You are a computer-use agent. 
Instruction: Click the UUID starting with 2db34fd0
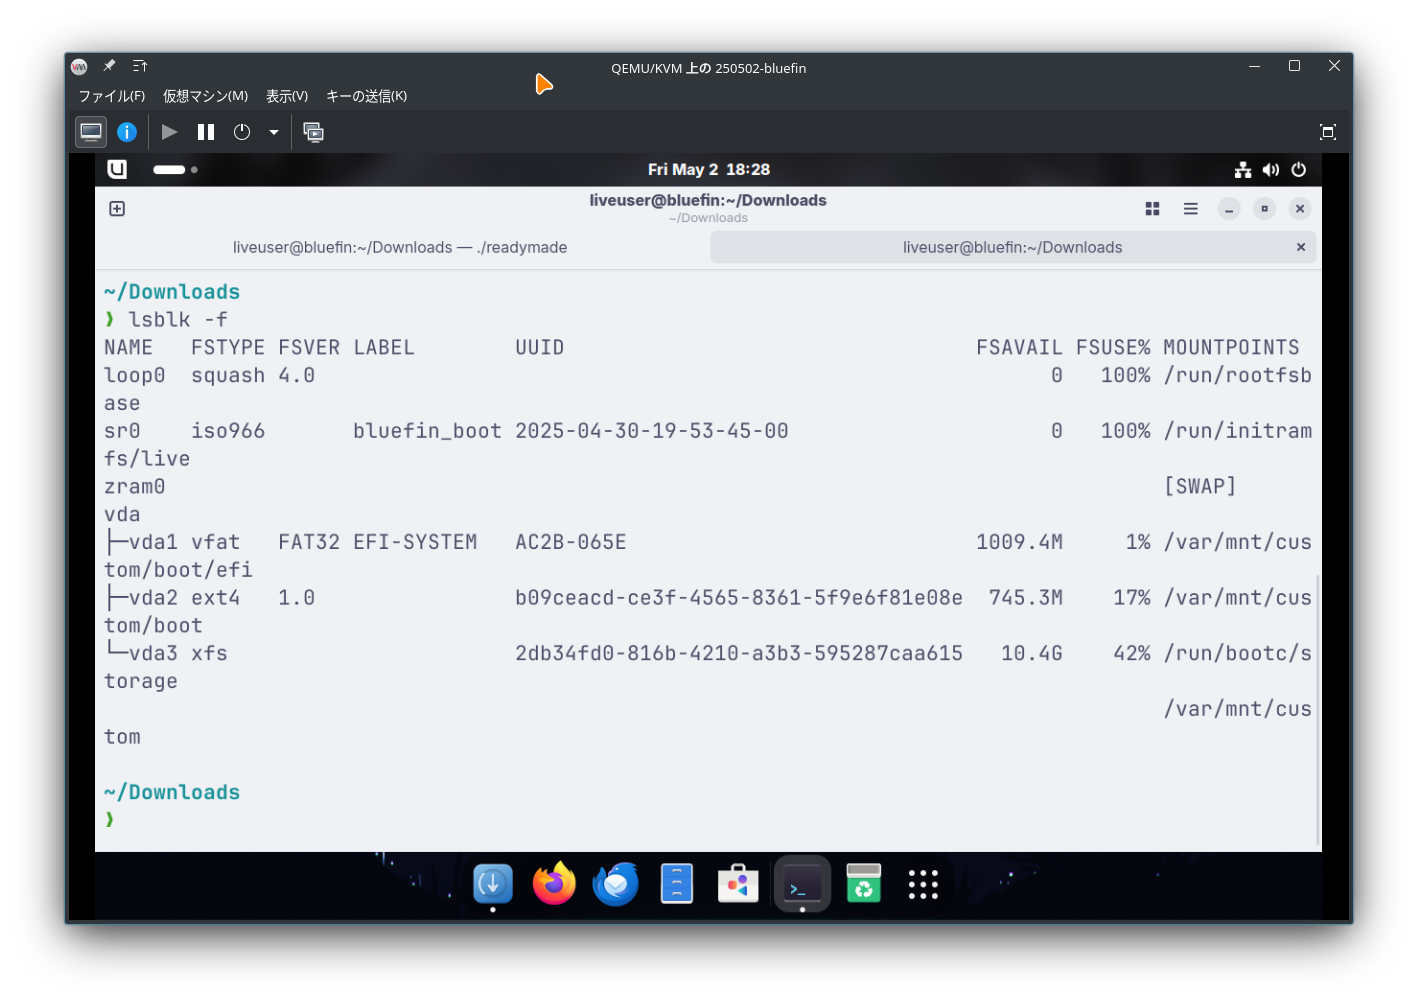(x=739, y=654)
